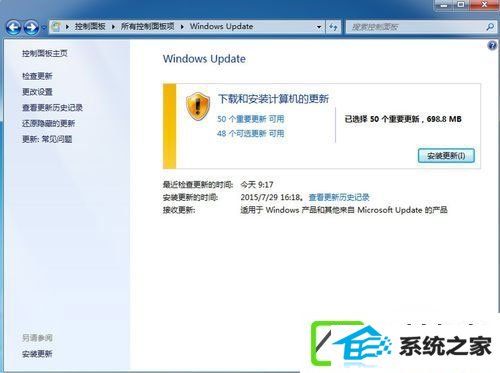500x373 pixels.
Task: Open 50 个重要更新 可用 link
Action: pos(251,119)
